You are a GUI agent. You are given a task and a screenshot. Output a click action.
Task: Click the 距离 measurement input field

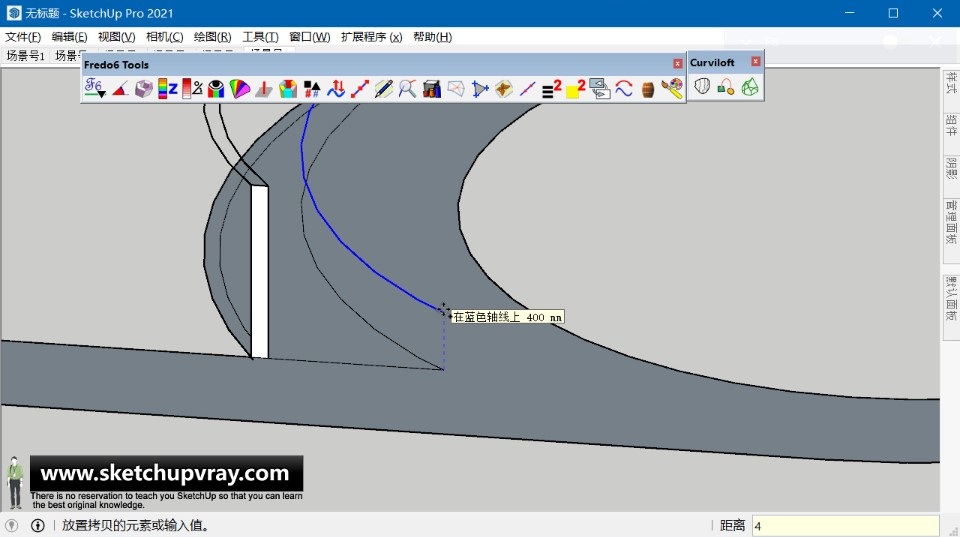[845, 526]
